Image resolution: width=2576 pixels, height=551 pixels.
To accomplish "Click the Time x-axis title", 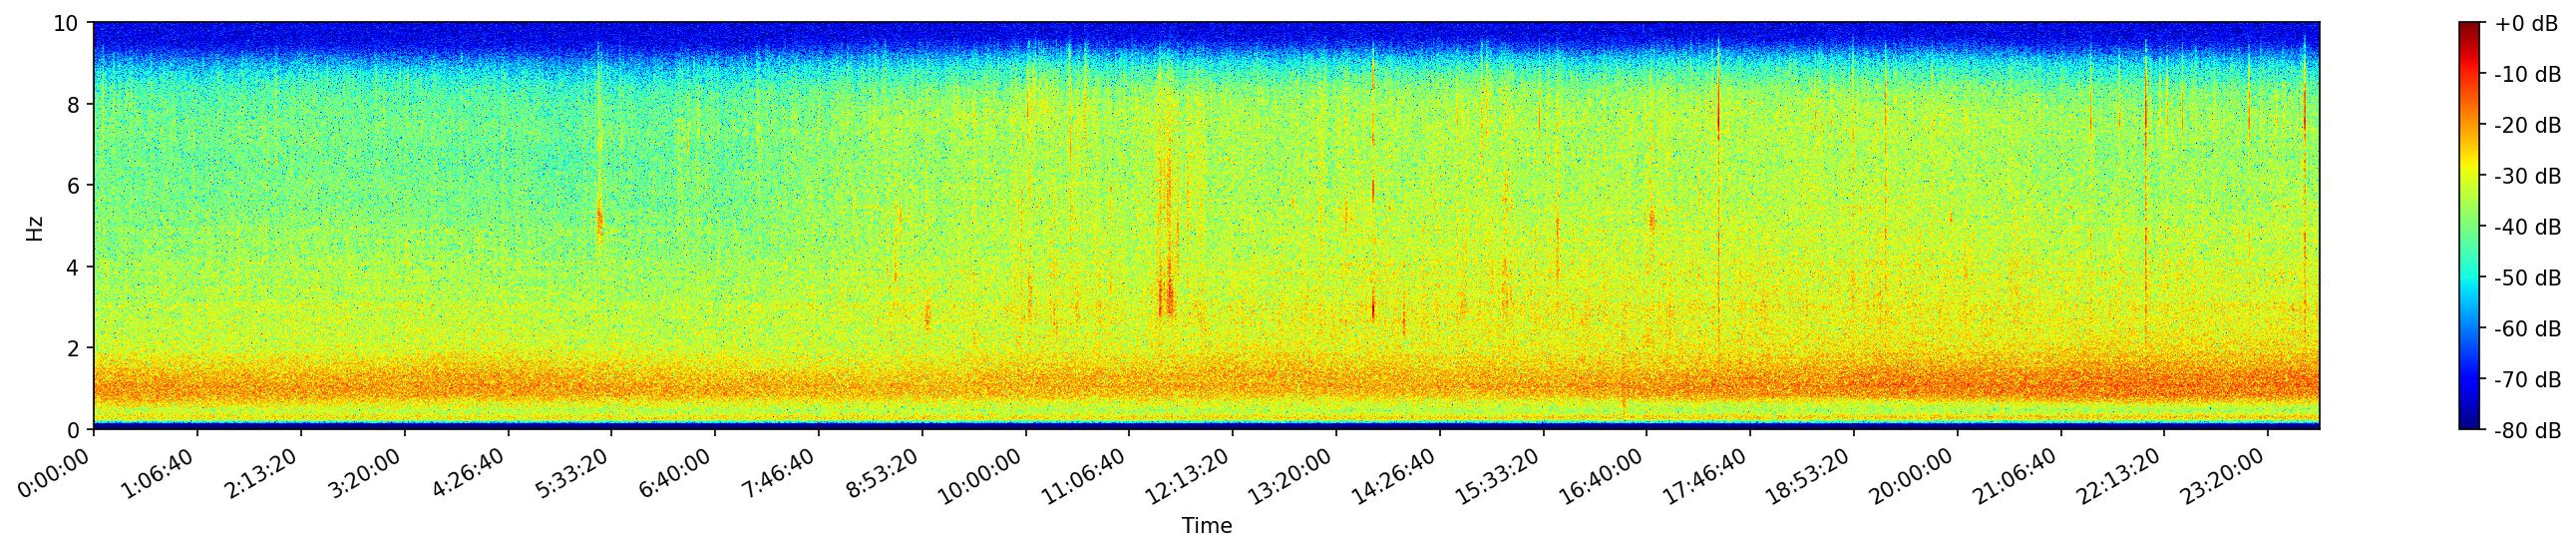I will [x=1206, y=526].
